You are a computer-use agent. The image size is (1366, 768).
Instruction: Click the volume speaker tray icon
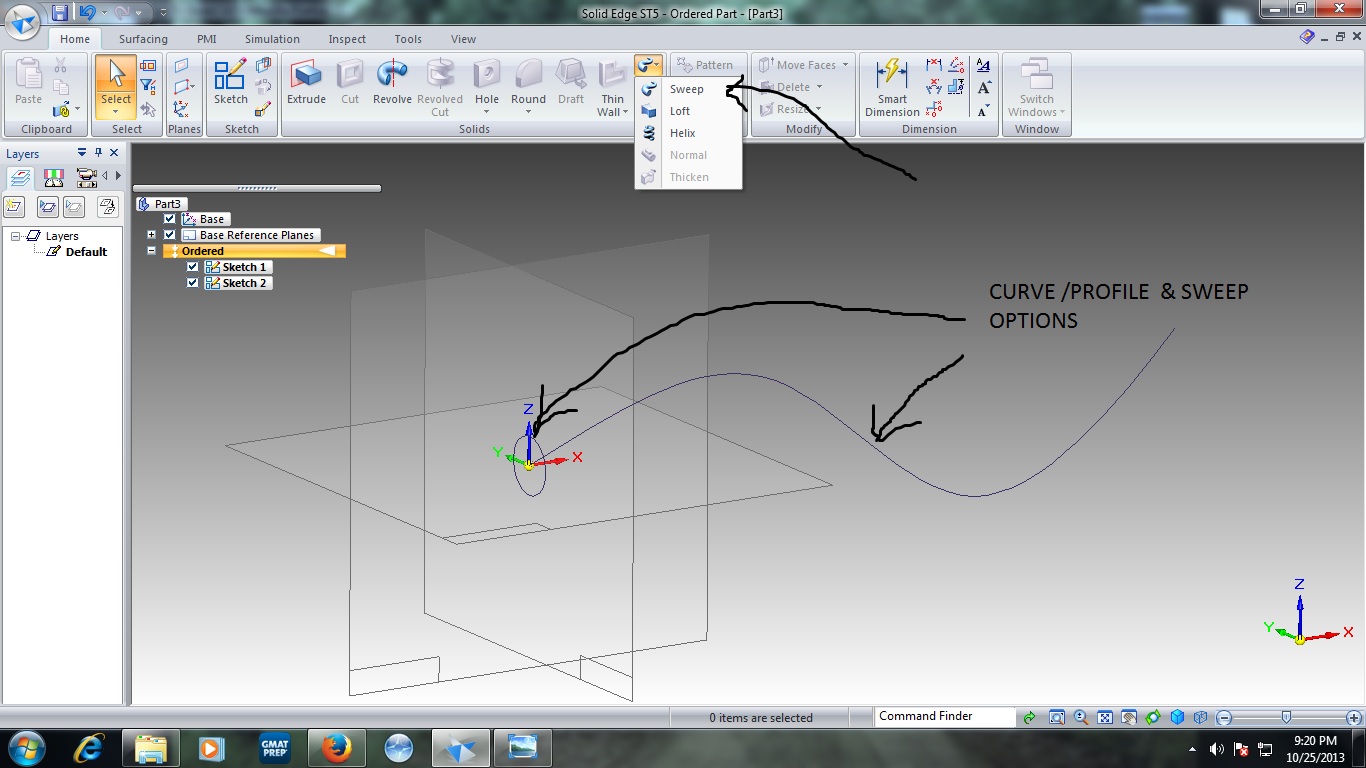pos(1217,749)
